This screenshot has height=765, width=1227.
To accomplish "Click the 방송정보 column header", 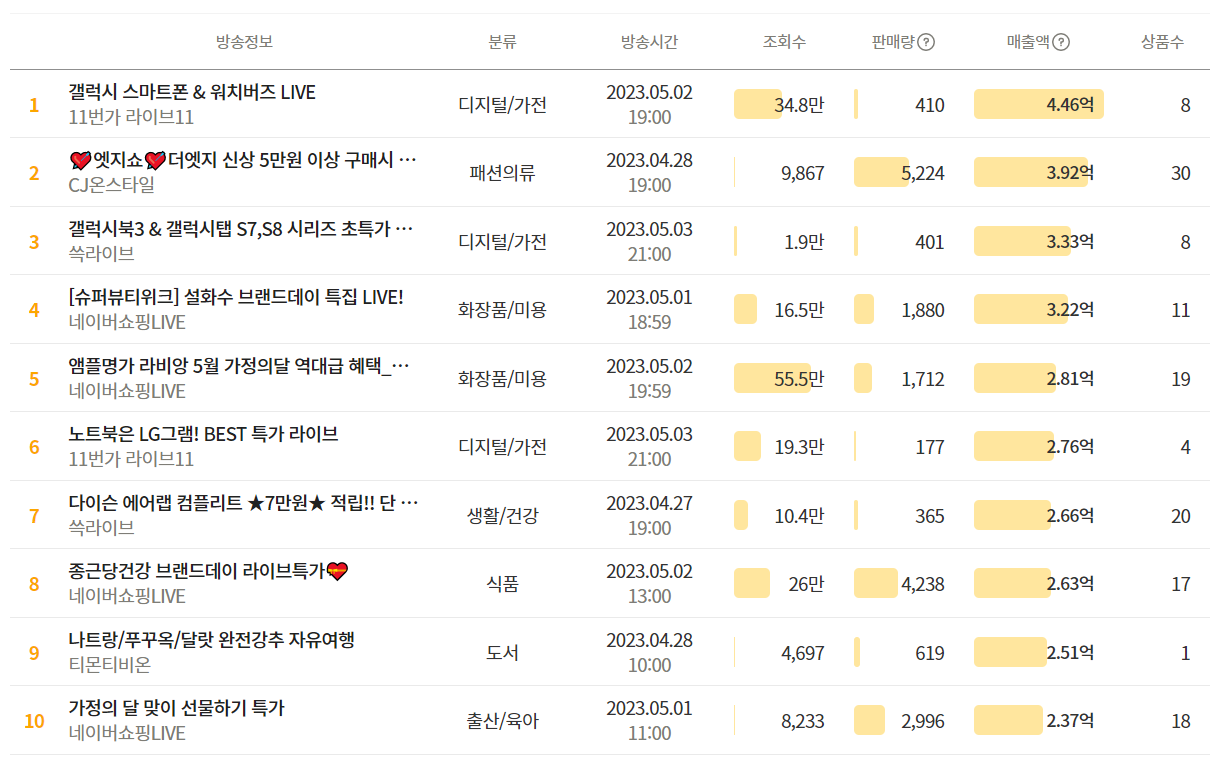I will 244,42.
